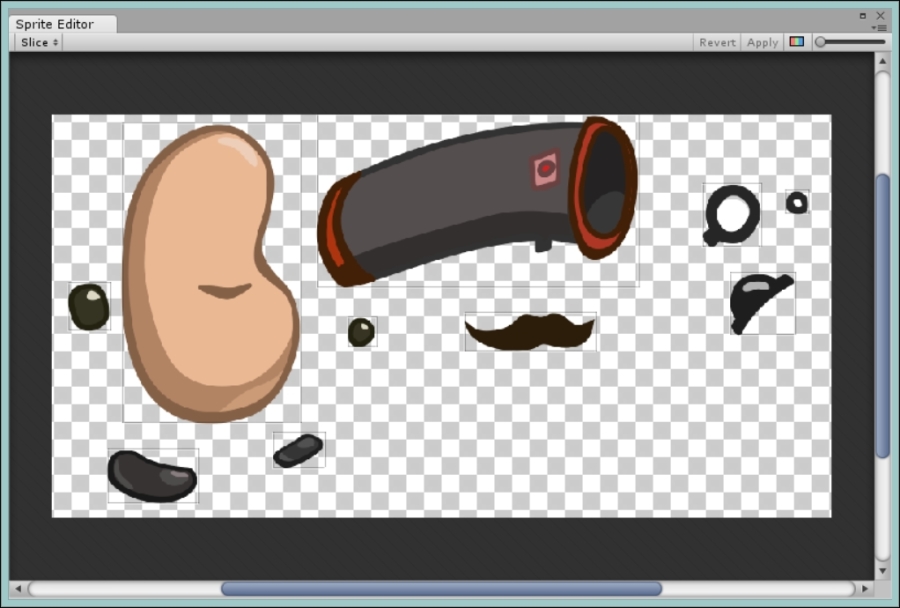Toggle the RGB/alpha color view icon
The image size is (900, 608).
797,42
